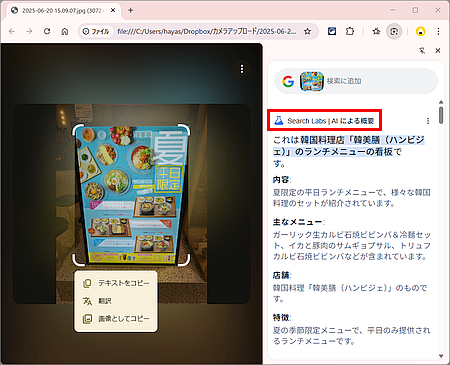This screenshot has height=365, width=450.
Task: Open the new tab plus button
Action: pyautogui.click(x=131, y=10)
